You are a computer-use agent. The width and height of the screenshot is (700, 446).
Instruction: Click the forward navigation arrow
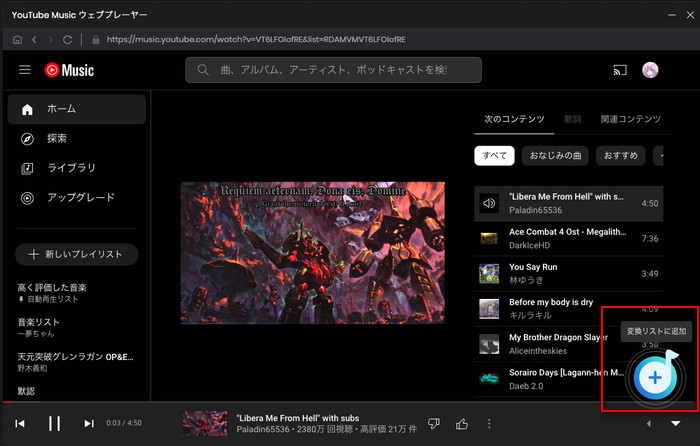coord(50,40)
